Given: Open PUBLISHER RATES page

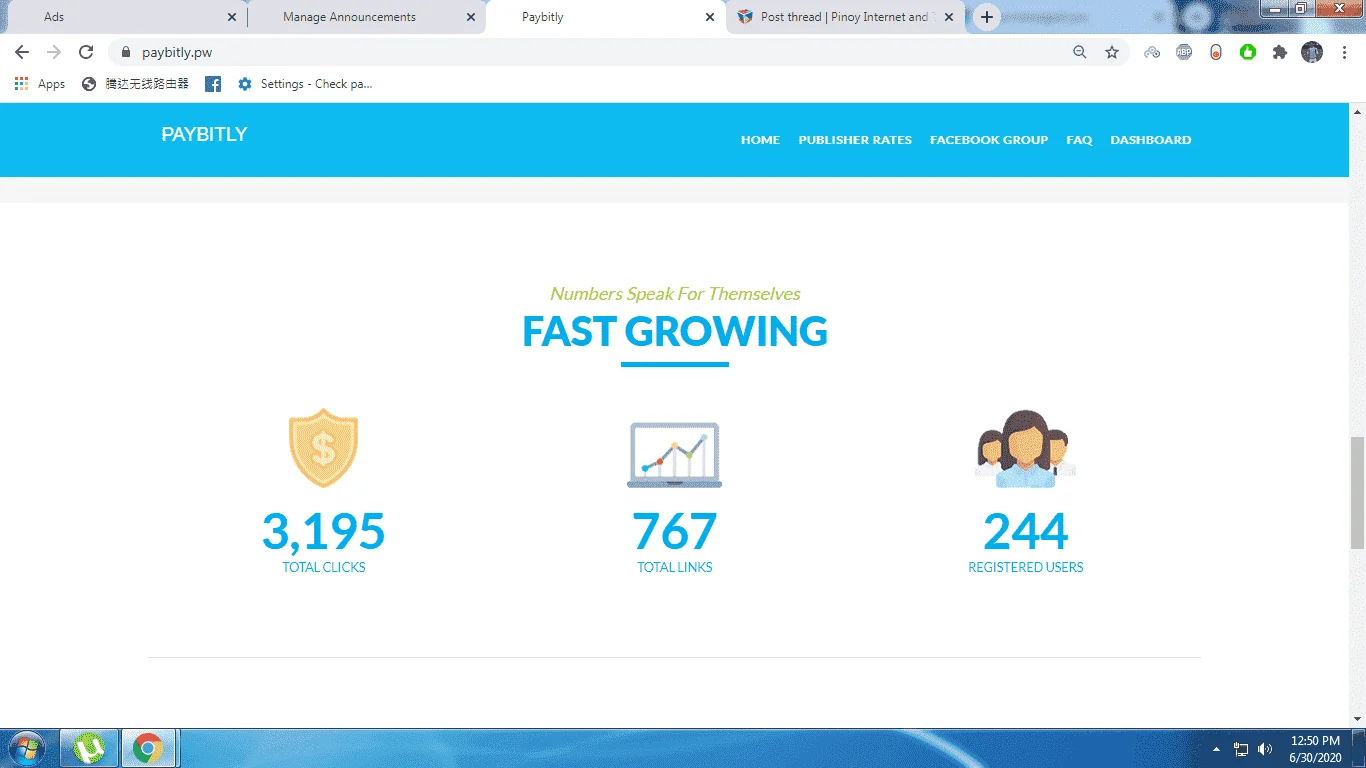Looking at the screenshot, I should pyautogui.click(x=855, y=140).
